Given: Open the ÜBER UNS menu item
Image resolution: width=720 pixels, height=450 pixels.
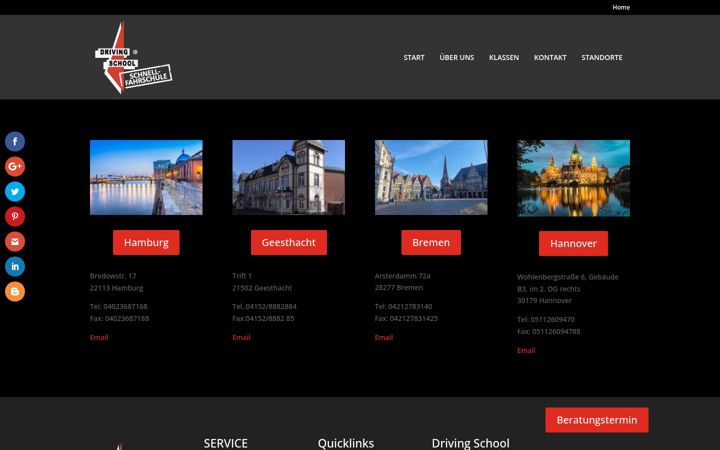Looking at the screenshot, I should pos(456,57).
